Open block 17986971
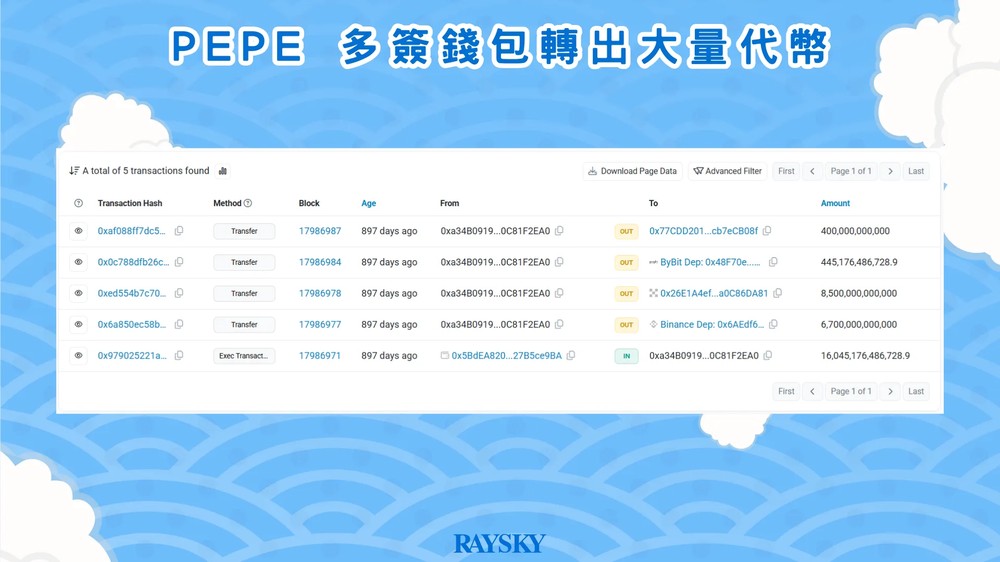The image size is (1000, 562). pos(320,355)
